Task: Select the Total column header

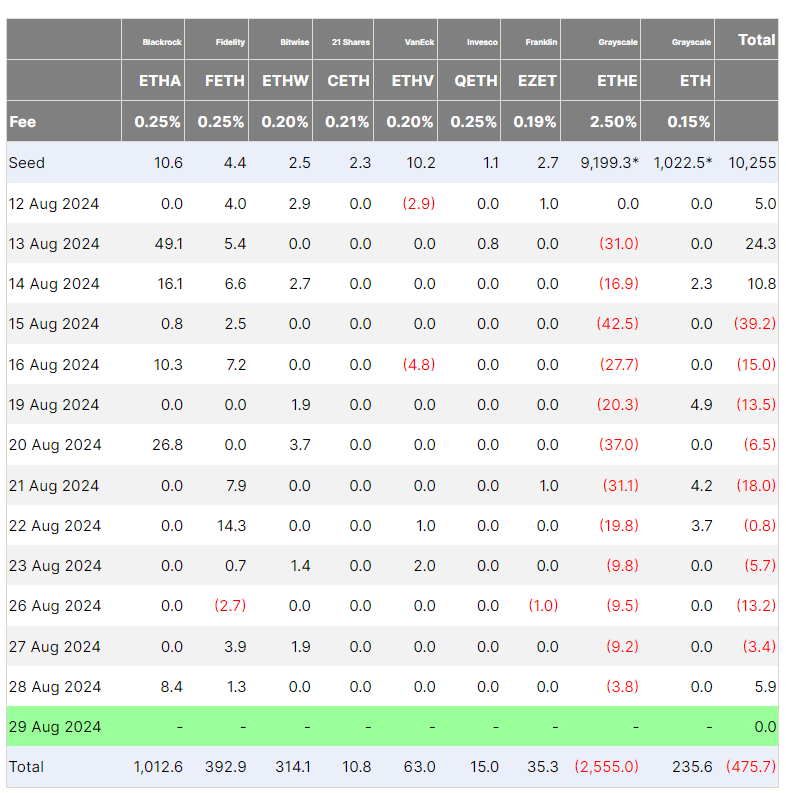Action: click(756, 40)
